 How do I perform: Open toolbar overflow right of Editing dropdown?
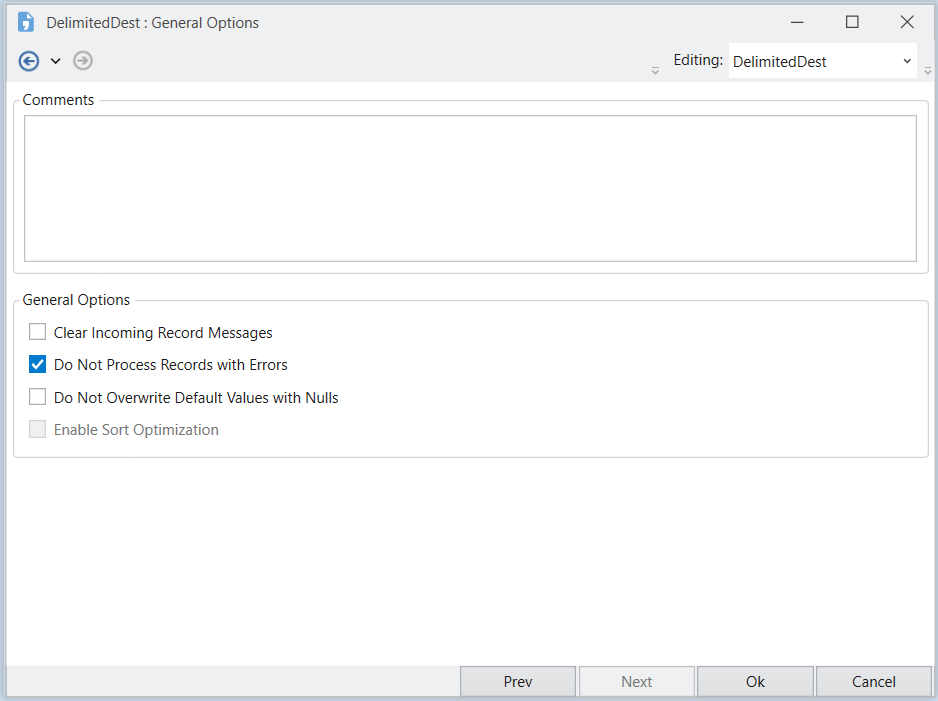pyautogui.click(x=928, y=70)
